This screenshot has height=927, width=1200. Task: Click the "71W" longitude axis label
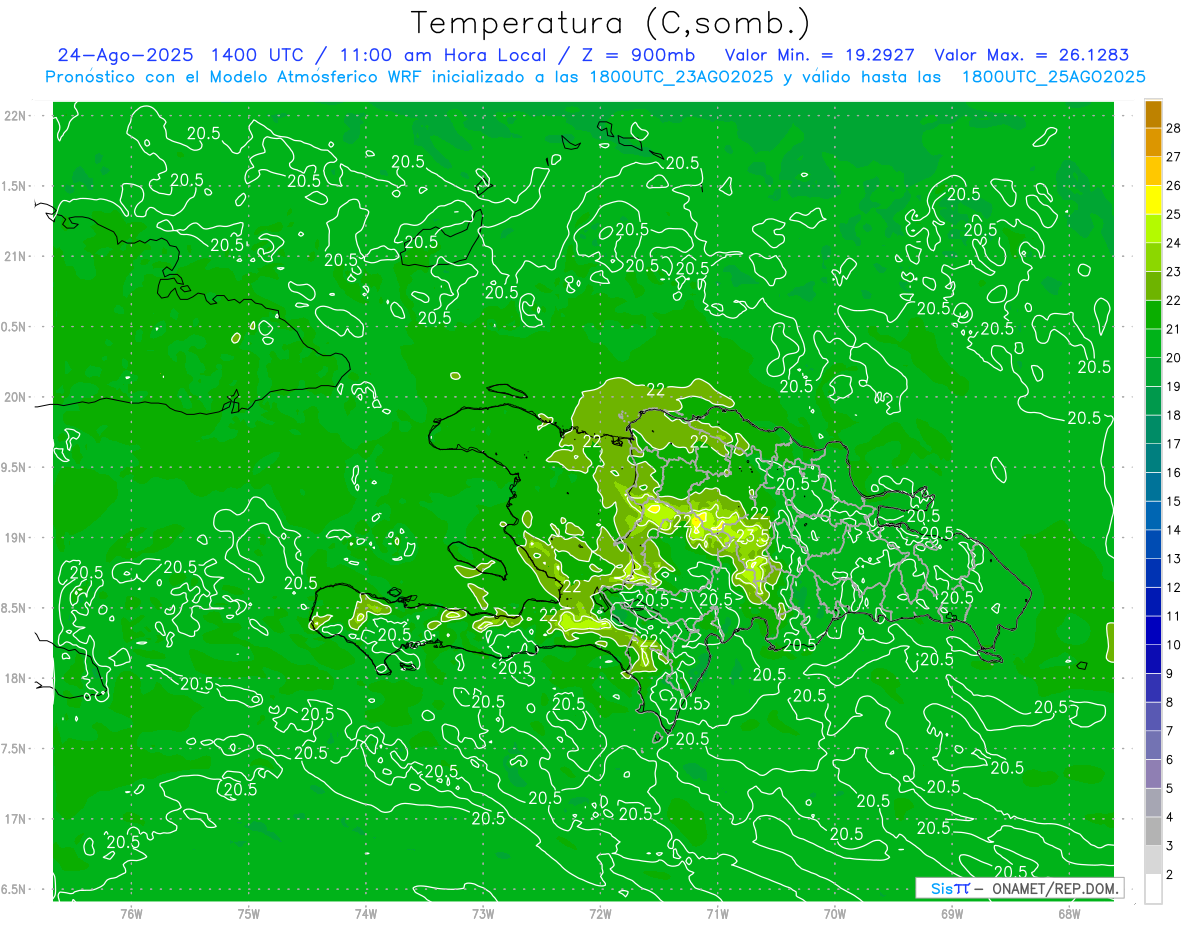[717, 913]
